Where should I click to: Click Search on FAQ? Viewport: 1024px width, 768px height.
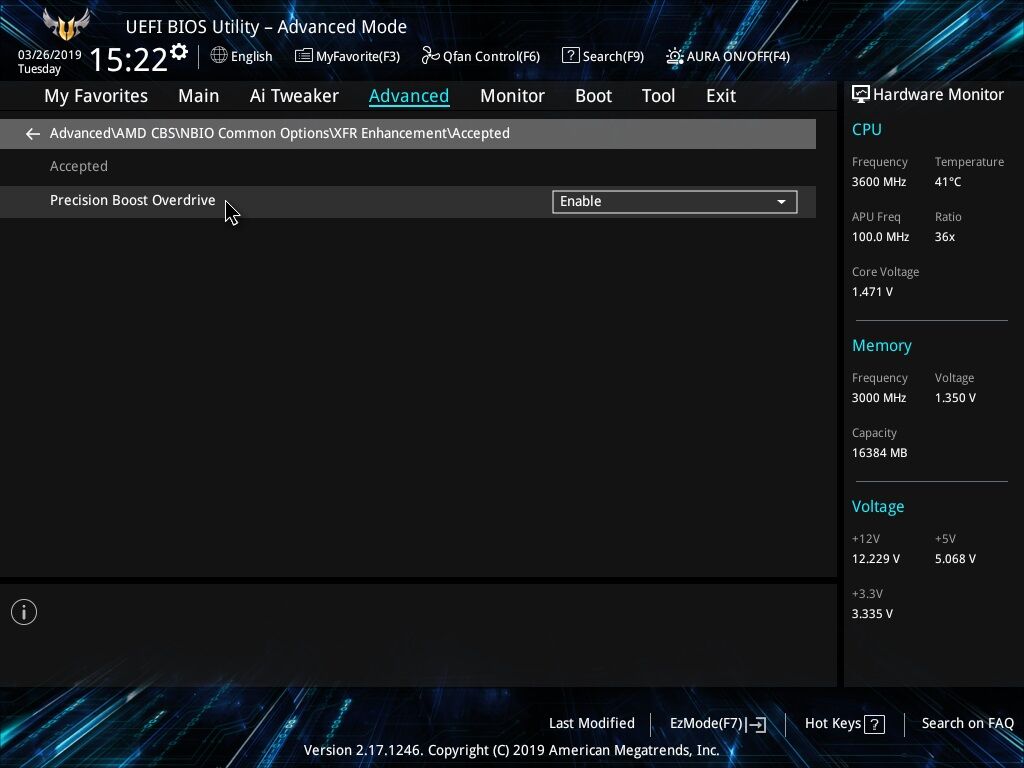point(968,723)
